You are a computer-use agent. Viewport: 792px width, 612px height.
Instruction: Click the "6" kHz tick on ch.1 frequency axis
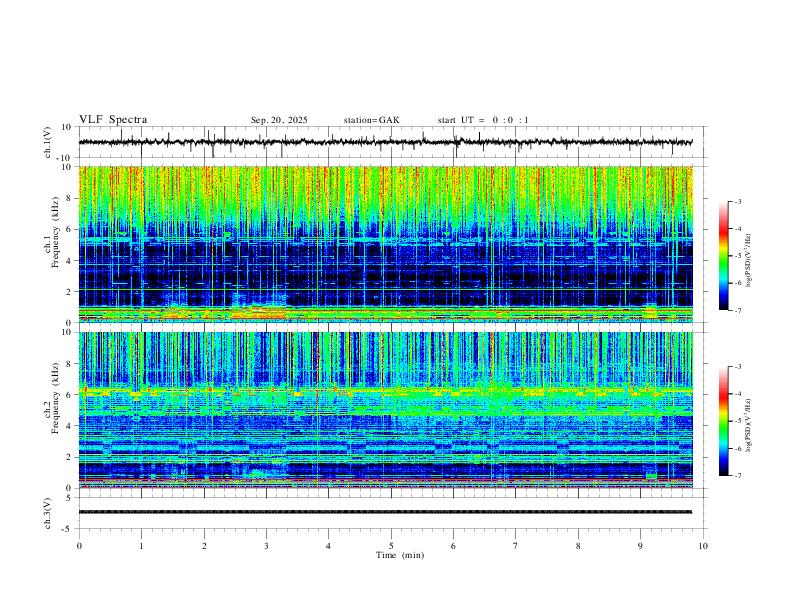(x=70, y=229)
